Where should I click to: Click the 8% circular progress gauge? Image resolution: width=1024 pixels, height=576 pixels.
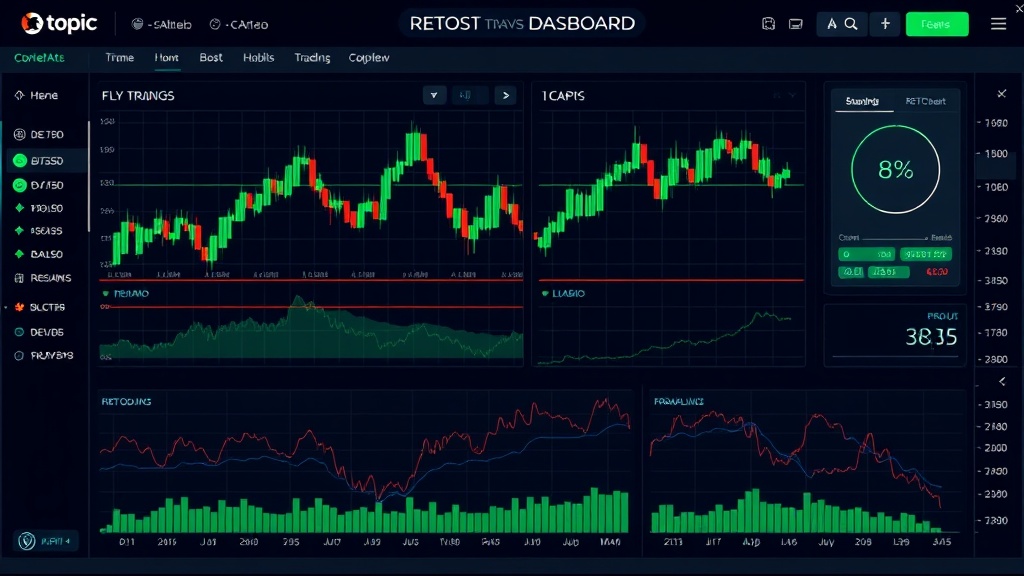click(x=895, y=170)
